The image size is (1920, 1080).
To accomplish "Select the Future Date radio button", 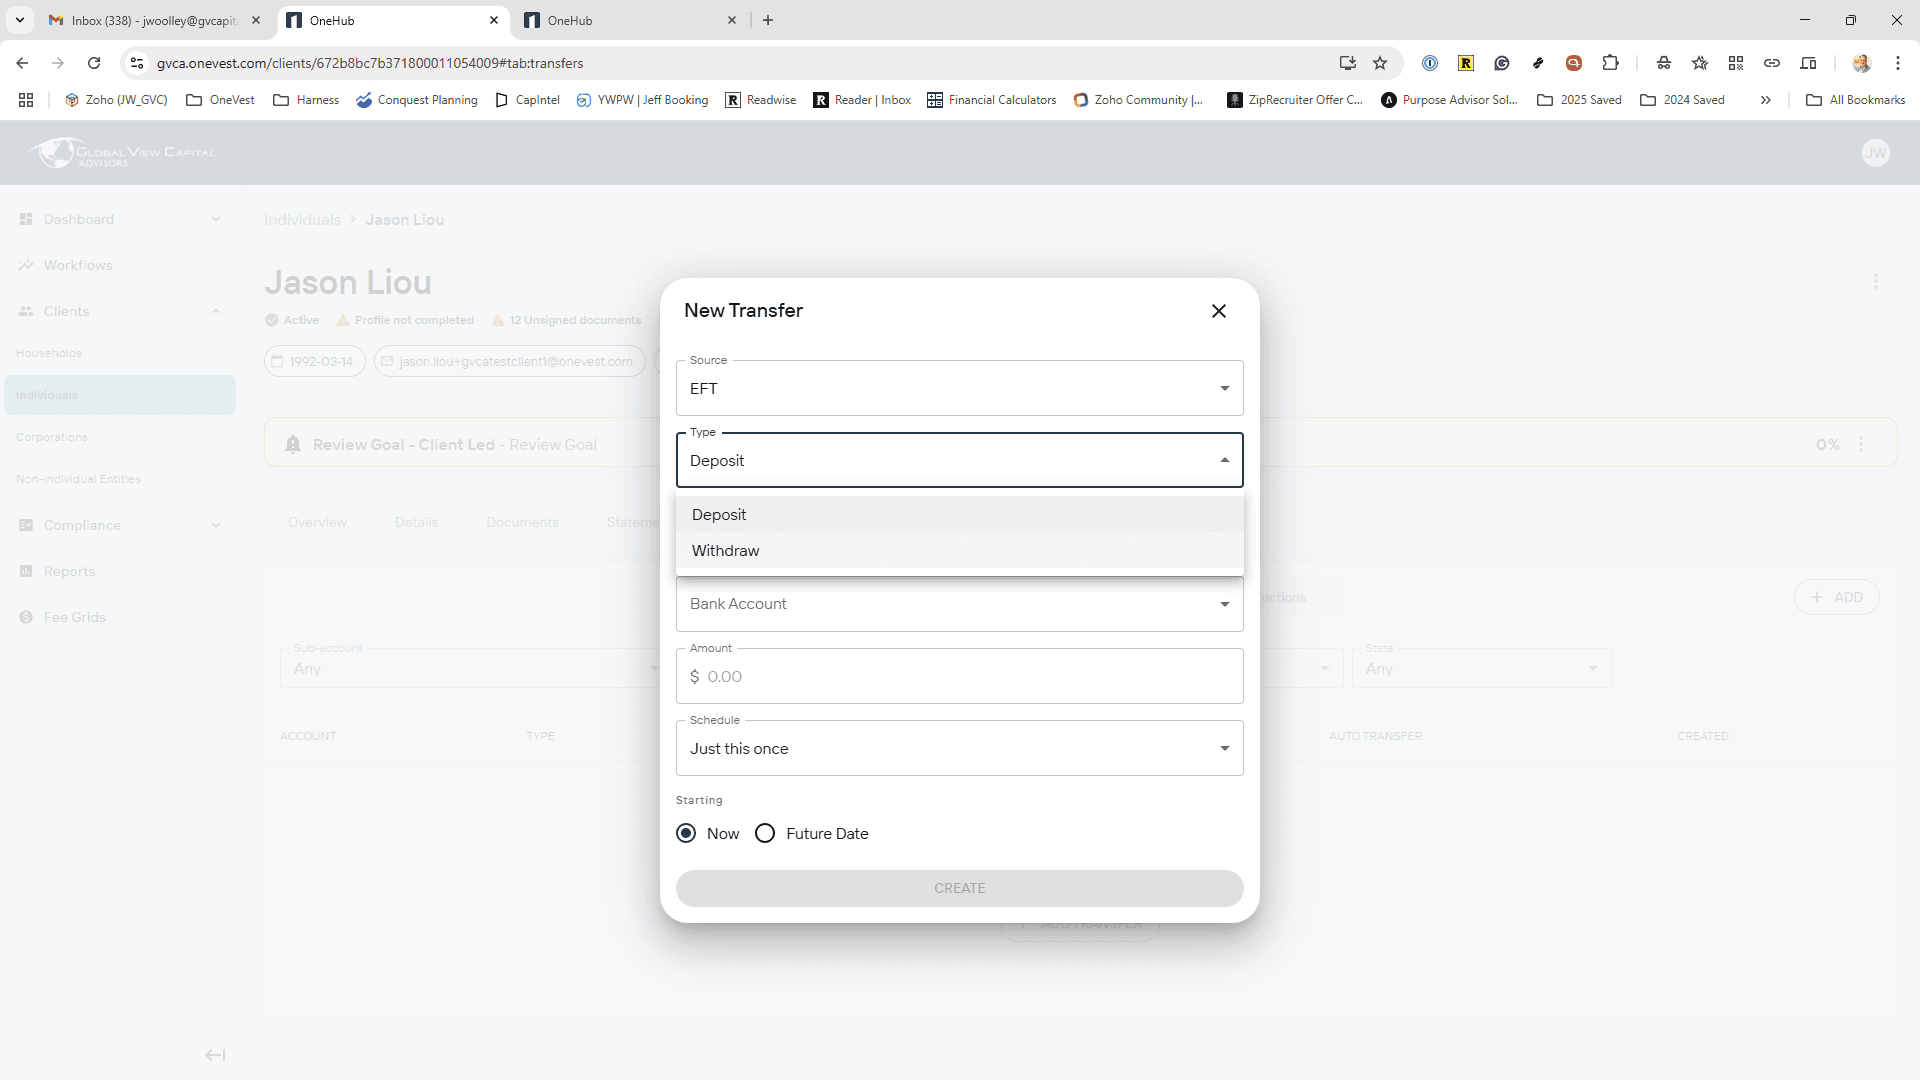I will click(765, 833).
